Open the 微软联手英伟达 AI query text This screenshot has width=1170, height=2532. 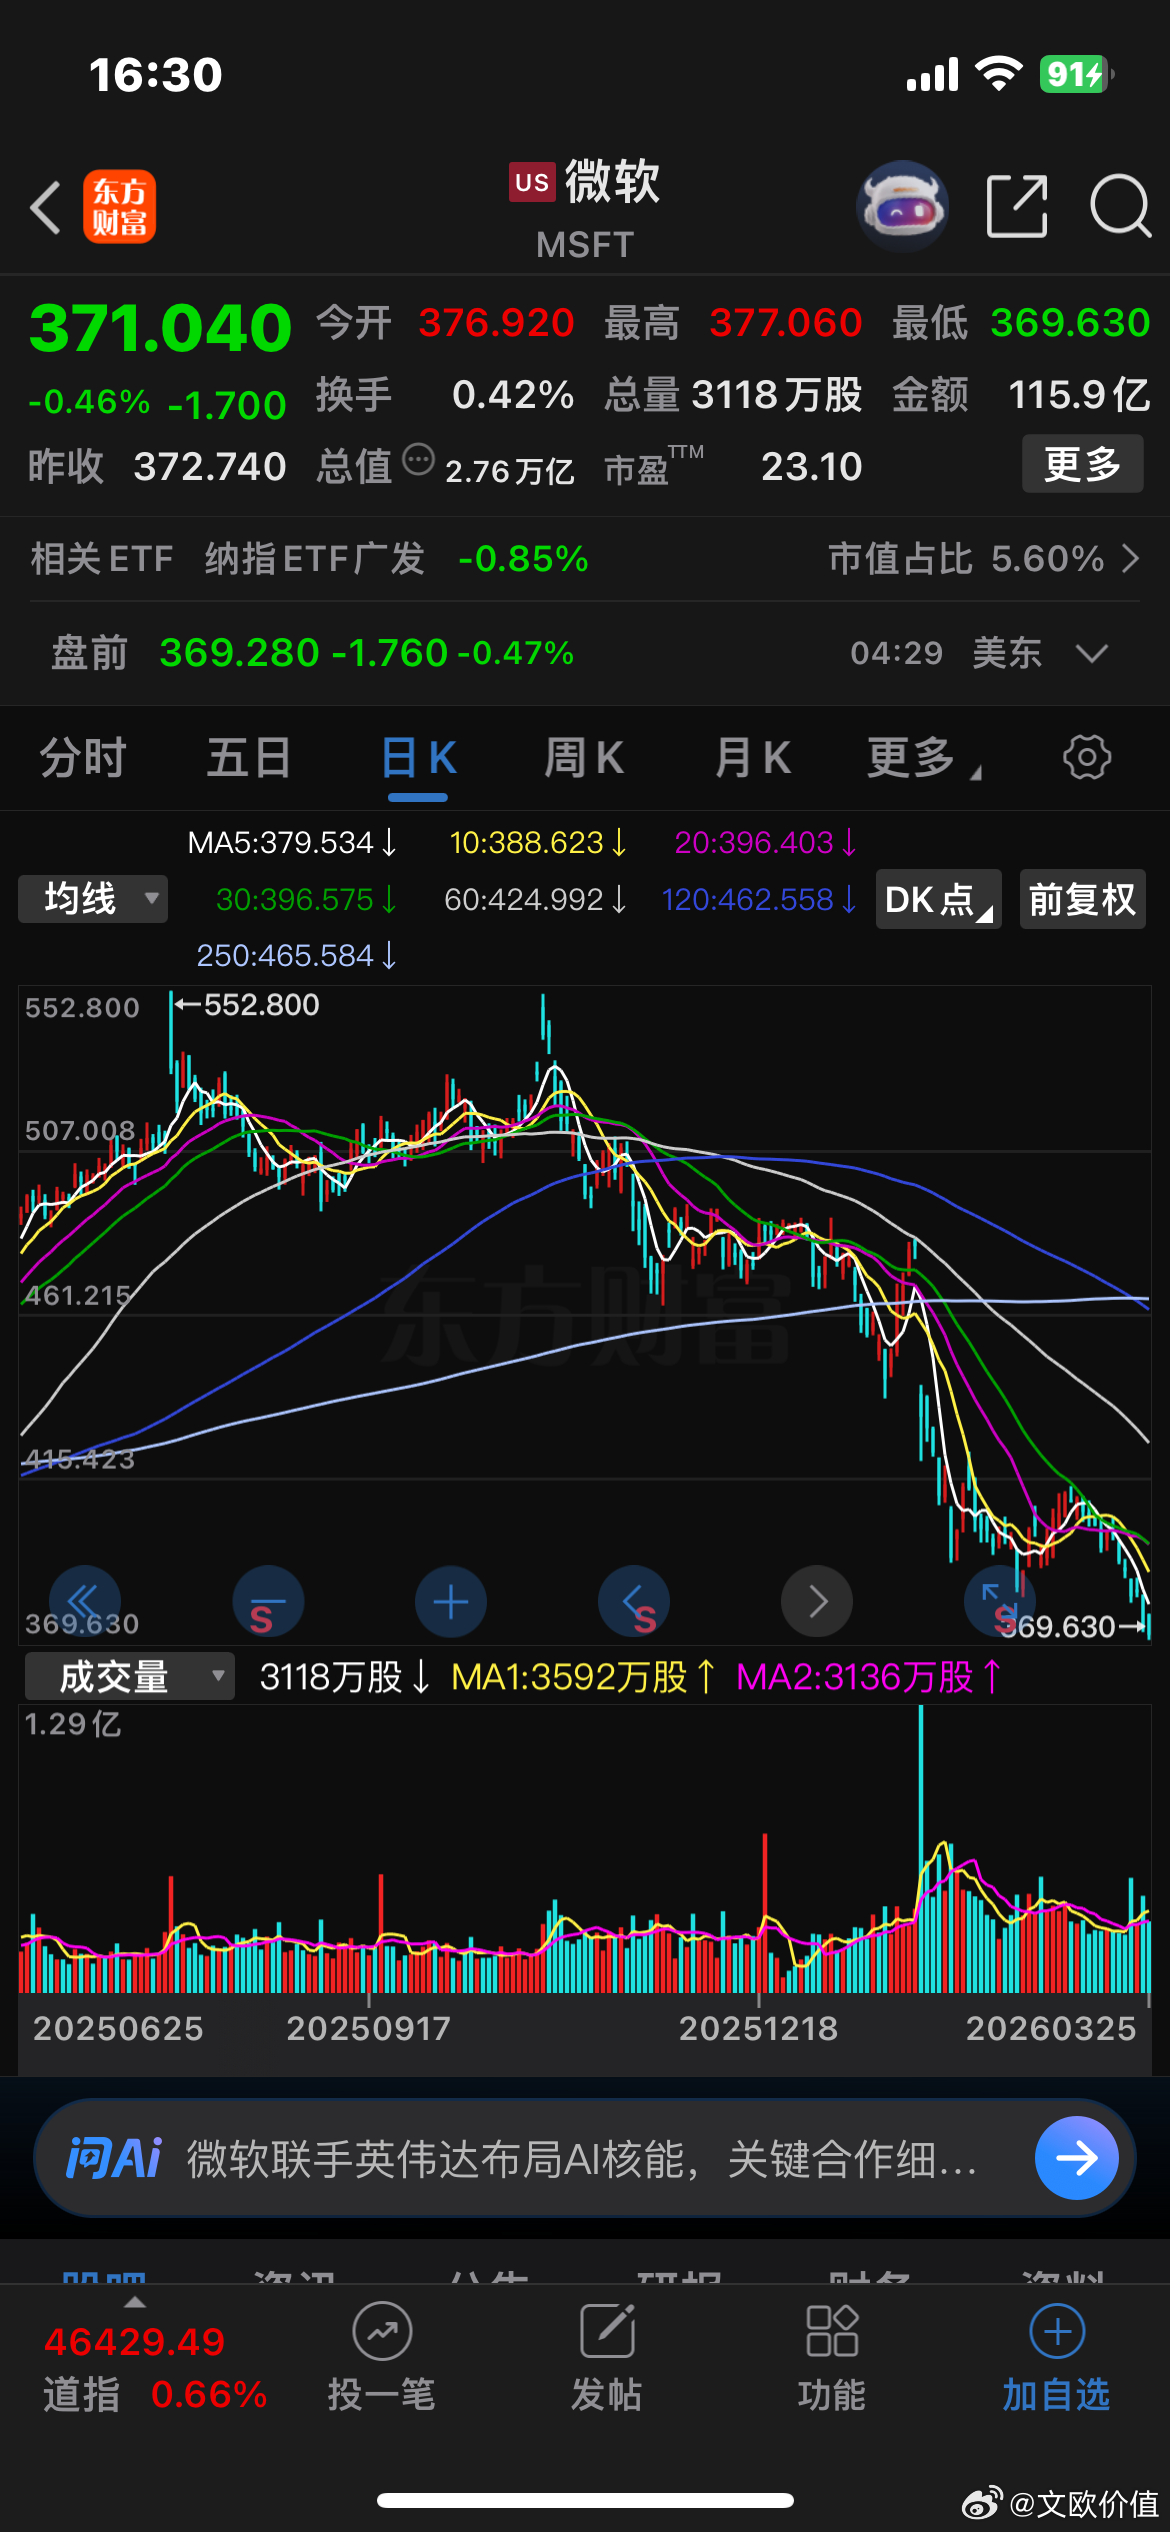coord(582,2159)
